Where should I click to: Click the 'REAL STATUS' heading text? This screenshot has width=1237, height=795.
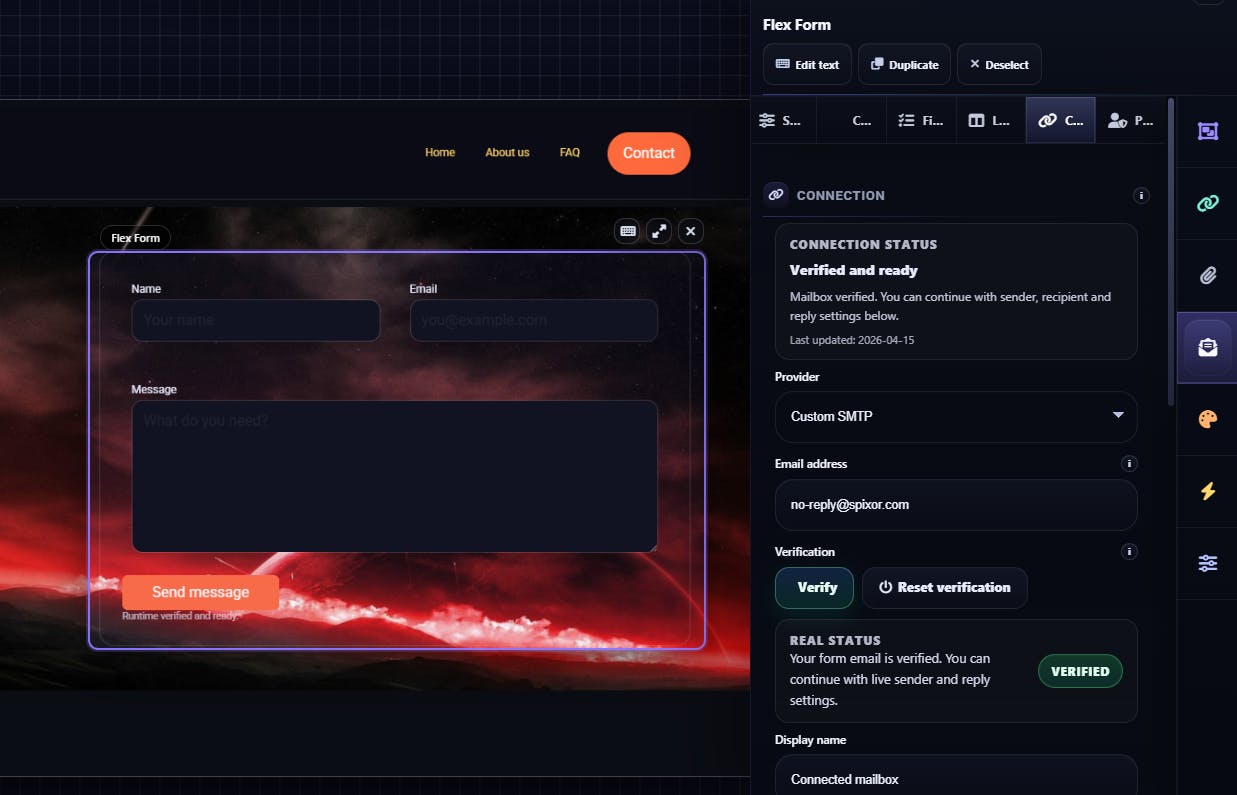tap(835, 640)
